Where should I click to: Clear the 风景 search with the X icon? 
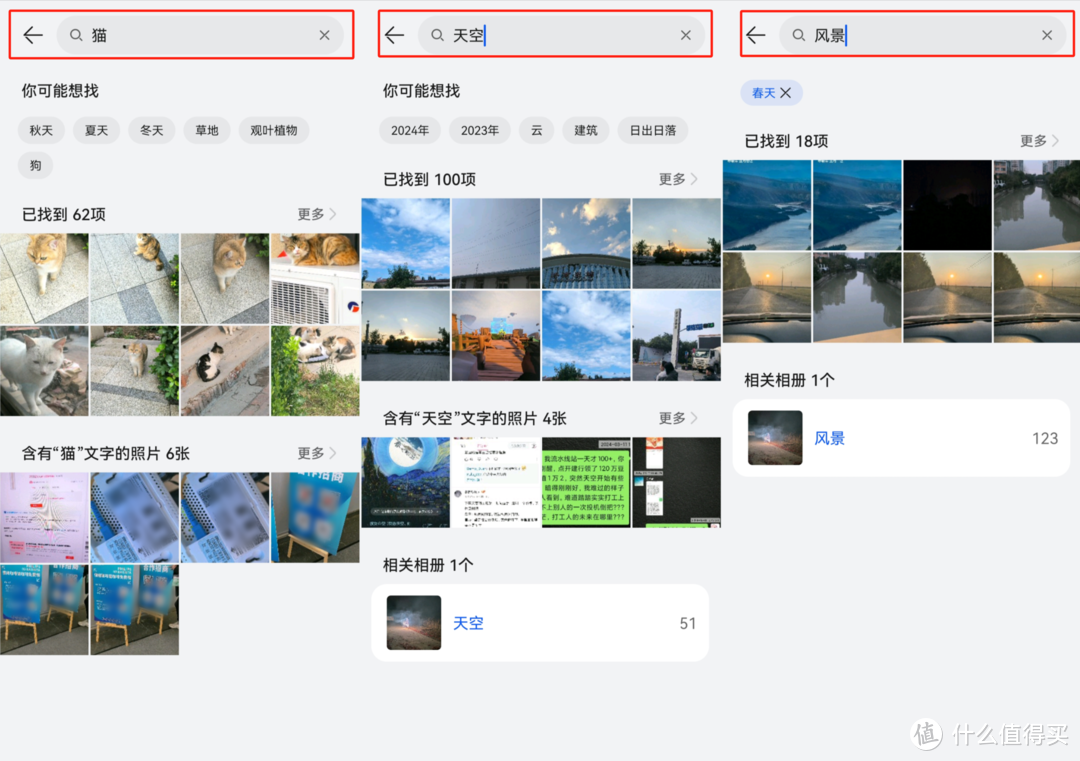1046,35
